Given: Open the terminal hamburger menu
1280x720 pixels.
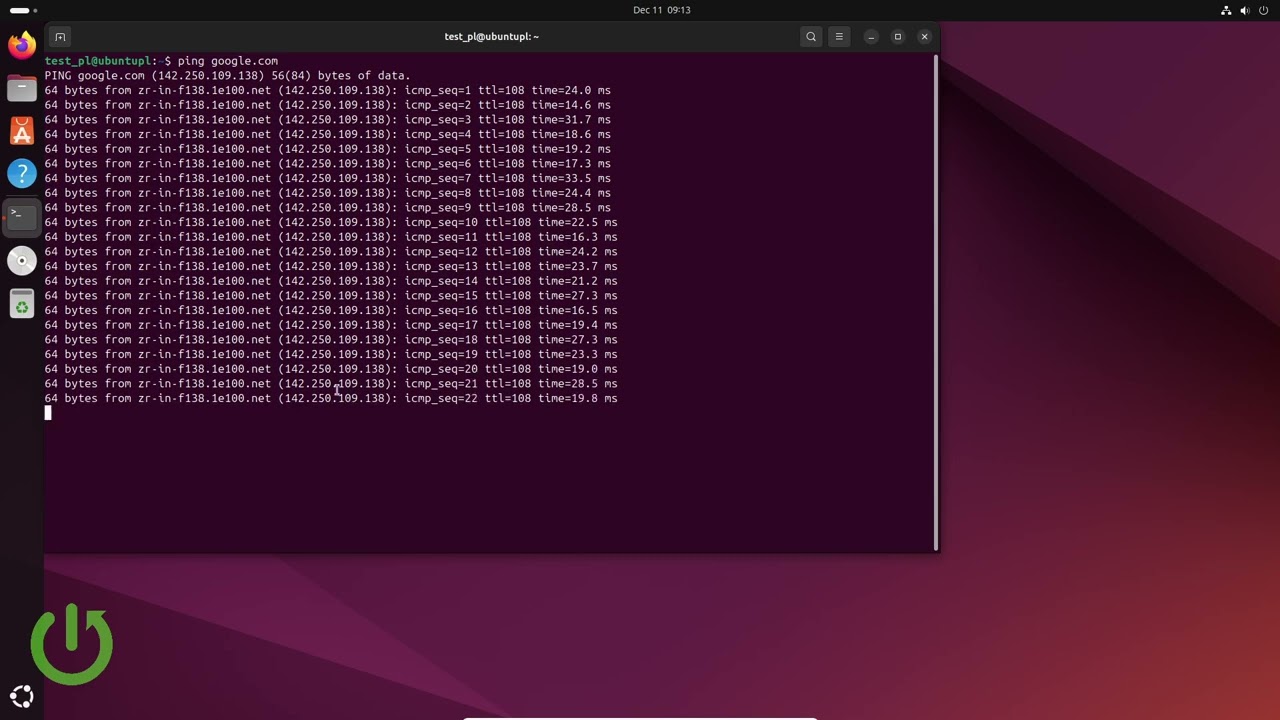Looking at the screenshot, I should pyautogui.click(x=839, y=37).
